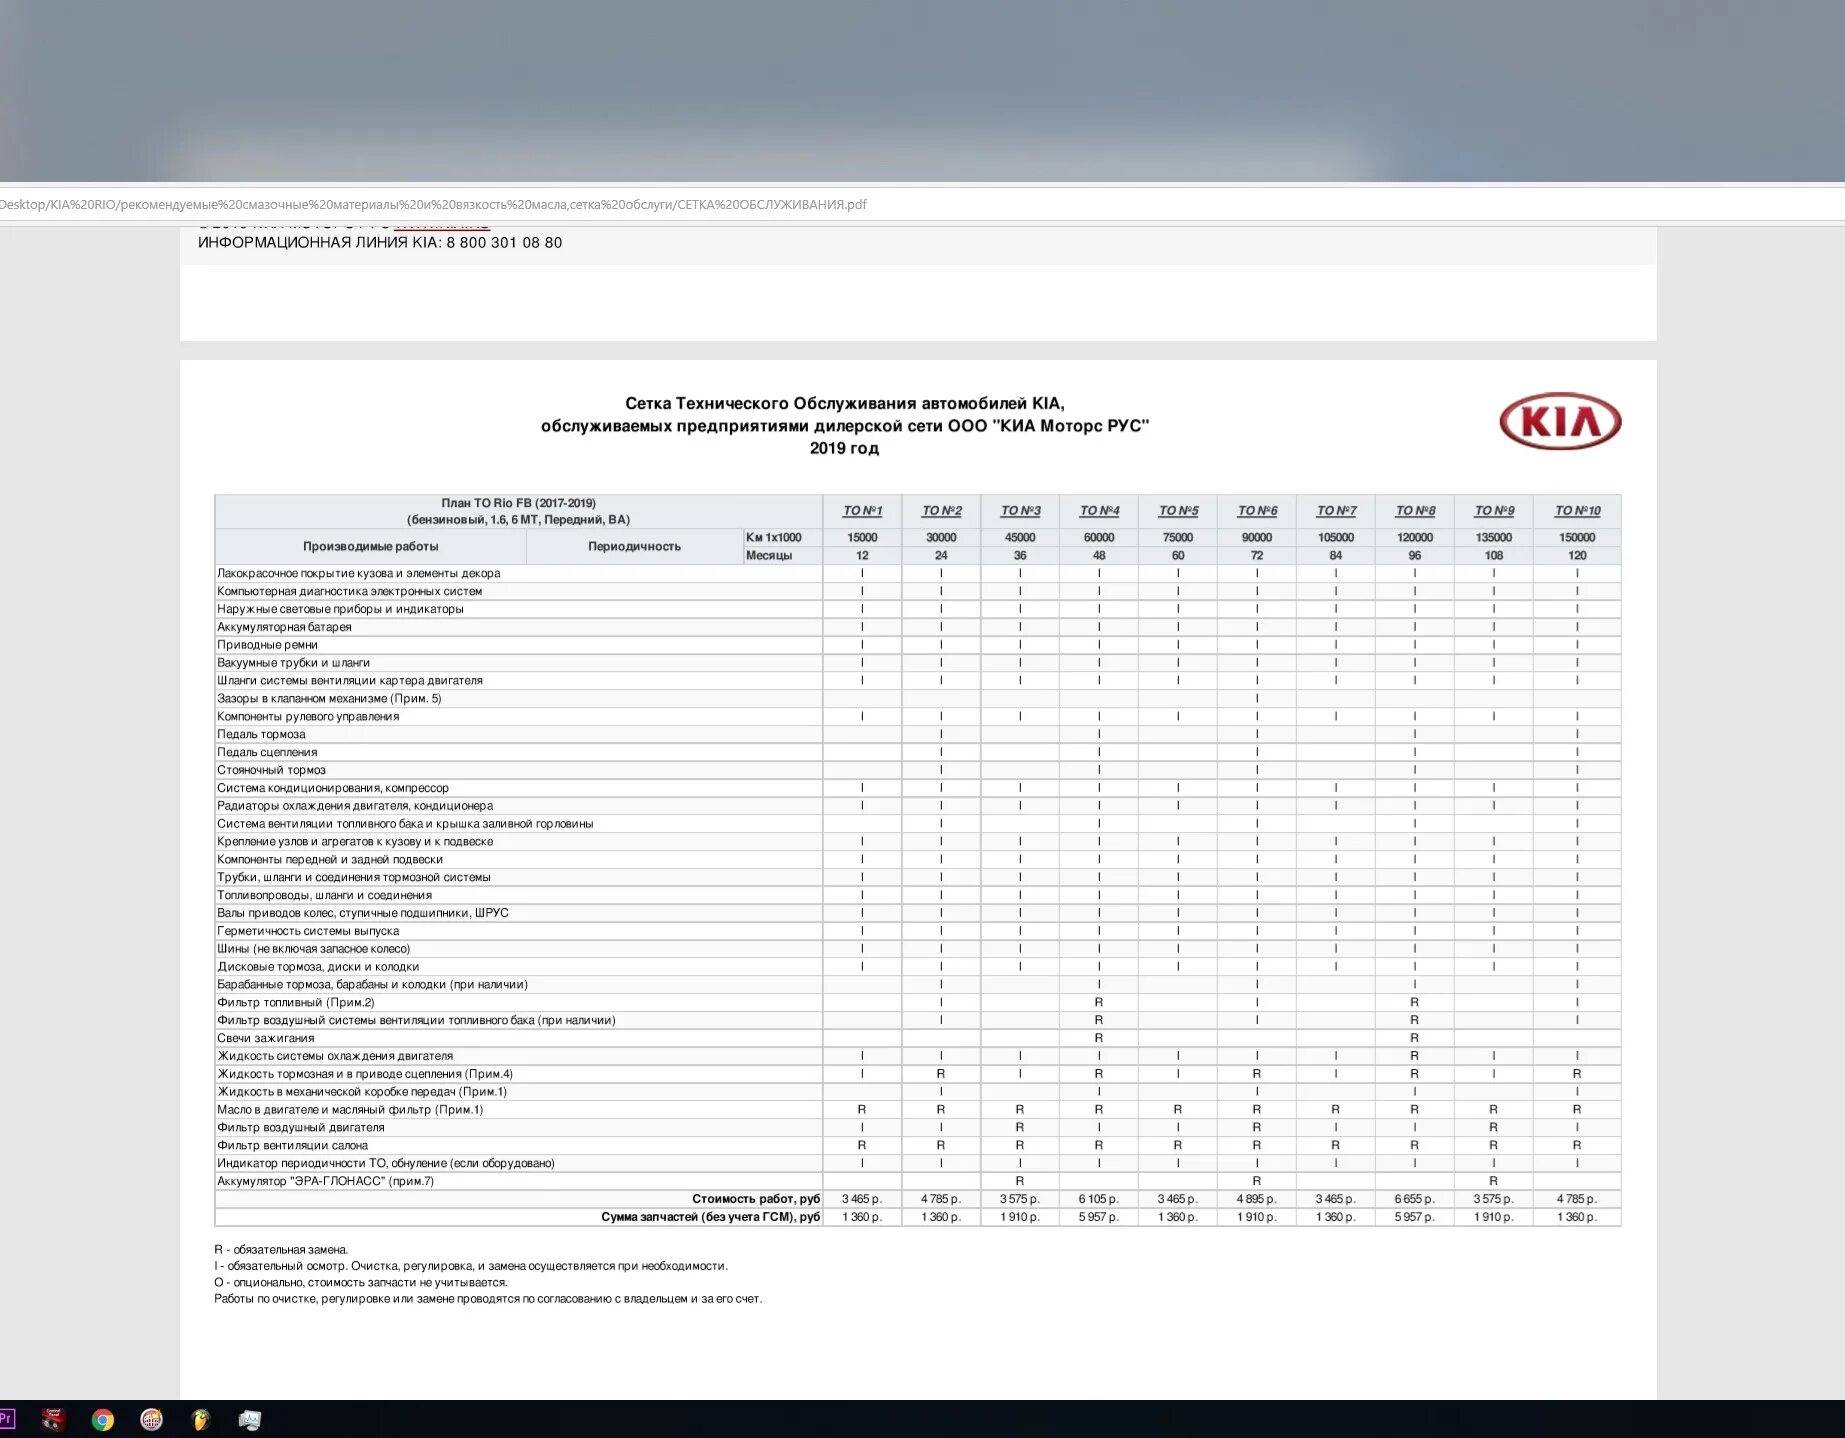This screenshot has height=1438, width=1845.
Task: Select row 'Педаль тормоза'
Action: [917, 734]
